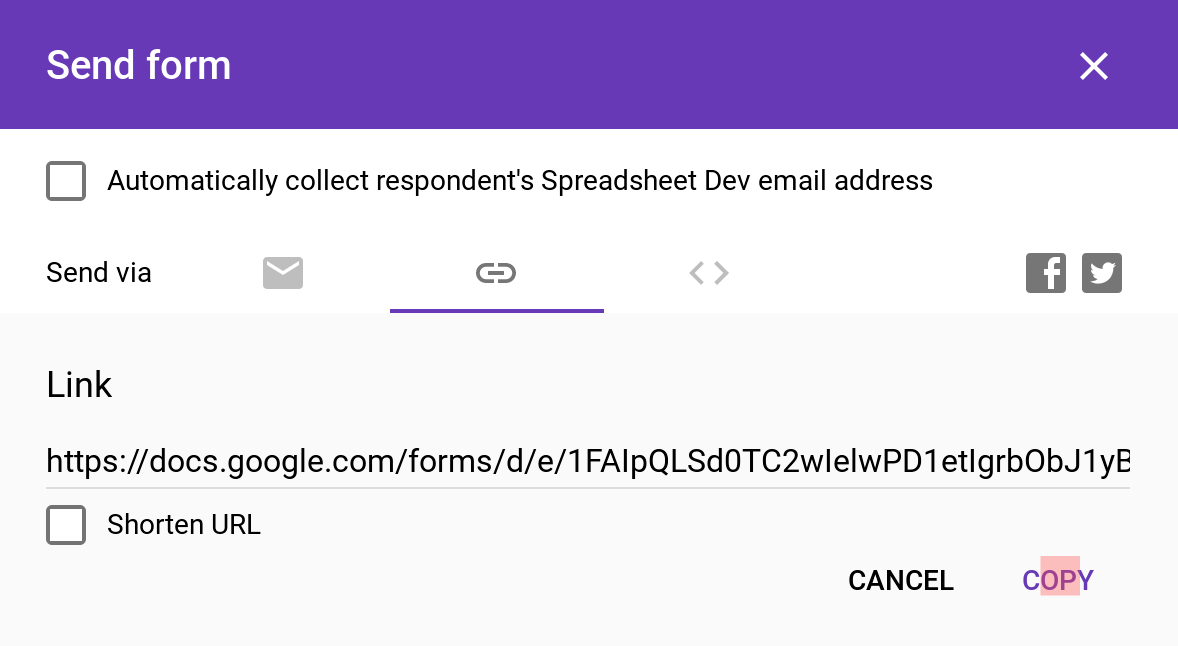Click the 'Automatically collect respondent's' label text

(x=321, y=181)
